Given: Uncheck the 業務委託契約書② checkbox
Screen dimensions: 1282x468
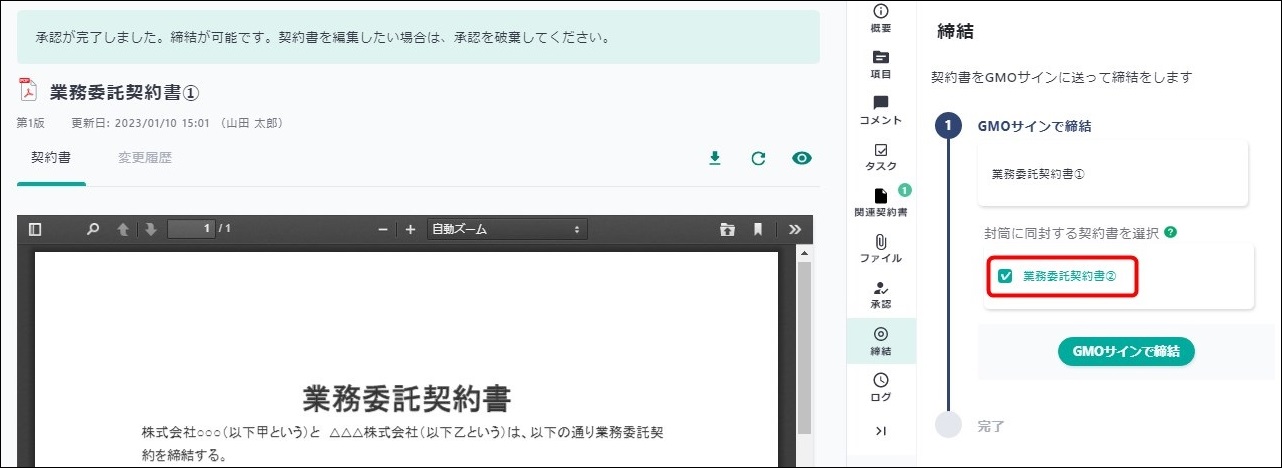Looking at the screenshot, I should (x=1006, y=276).
